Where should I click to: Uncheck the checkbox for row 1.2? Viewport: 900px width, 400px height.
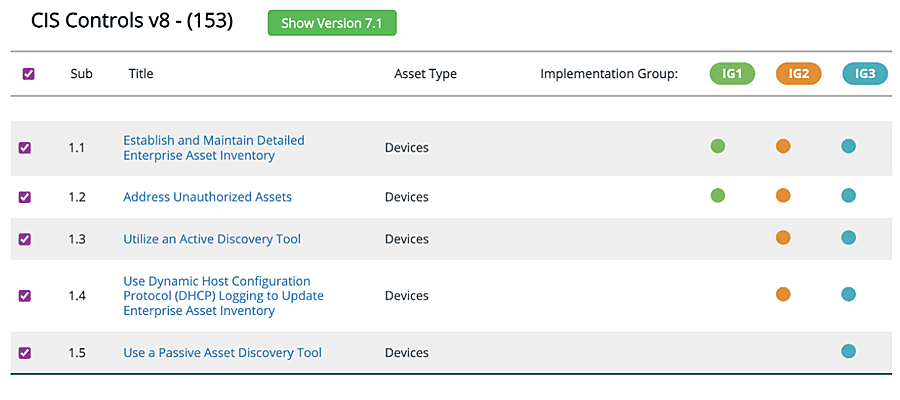[x=25, y=197]
